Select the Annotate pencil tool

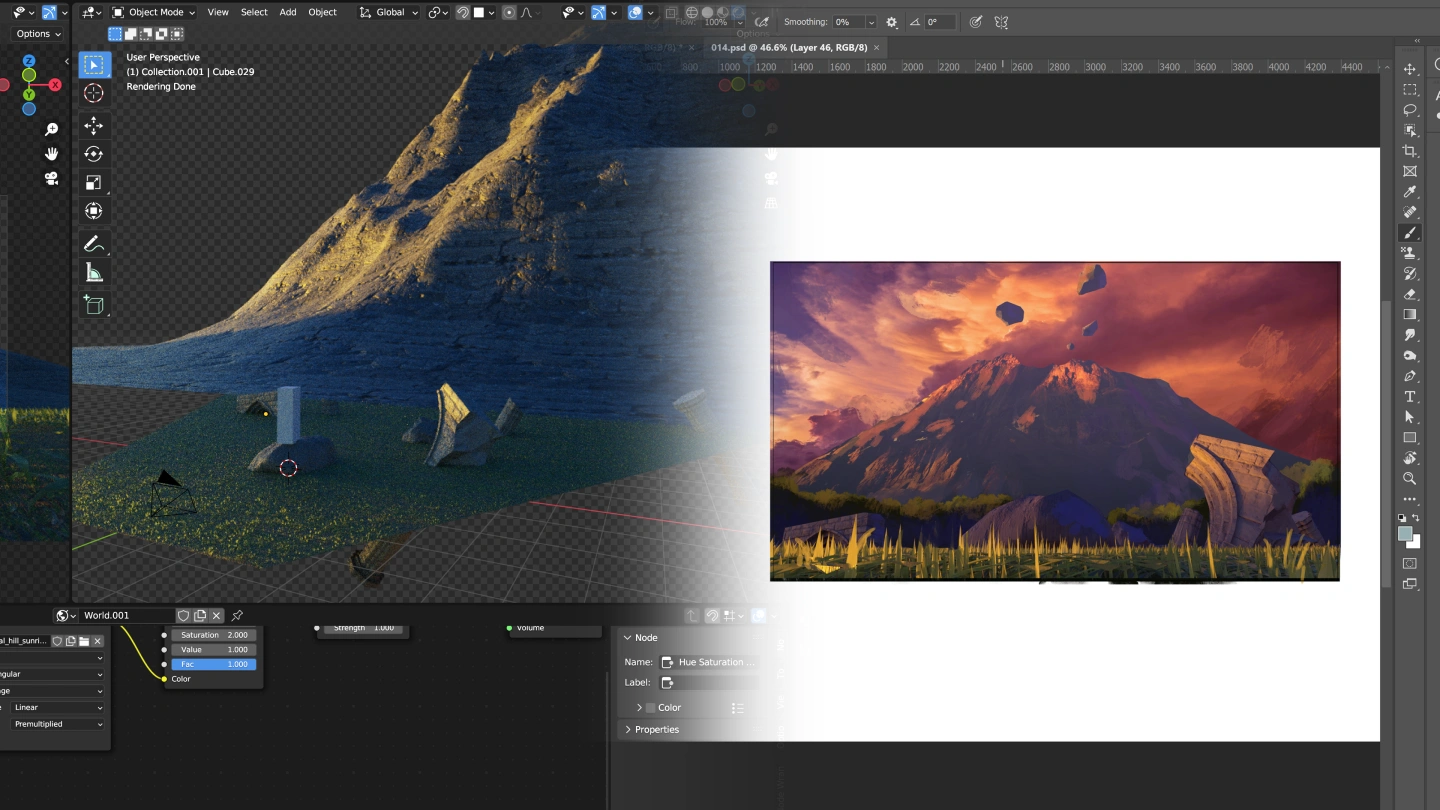click(x=94, y=243)
